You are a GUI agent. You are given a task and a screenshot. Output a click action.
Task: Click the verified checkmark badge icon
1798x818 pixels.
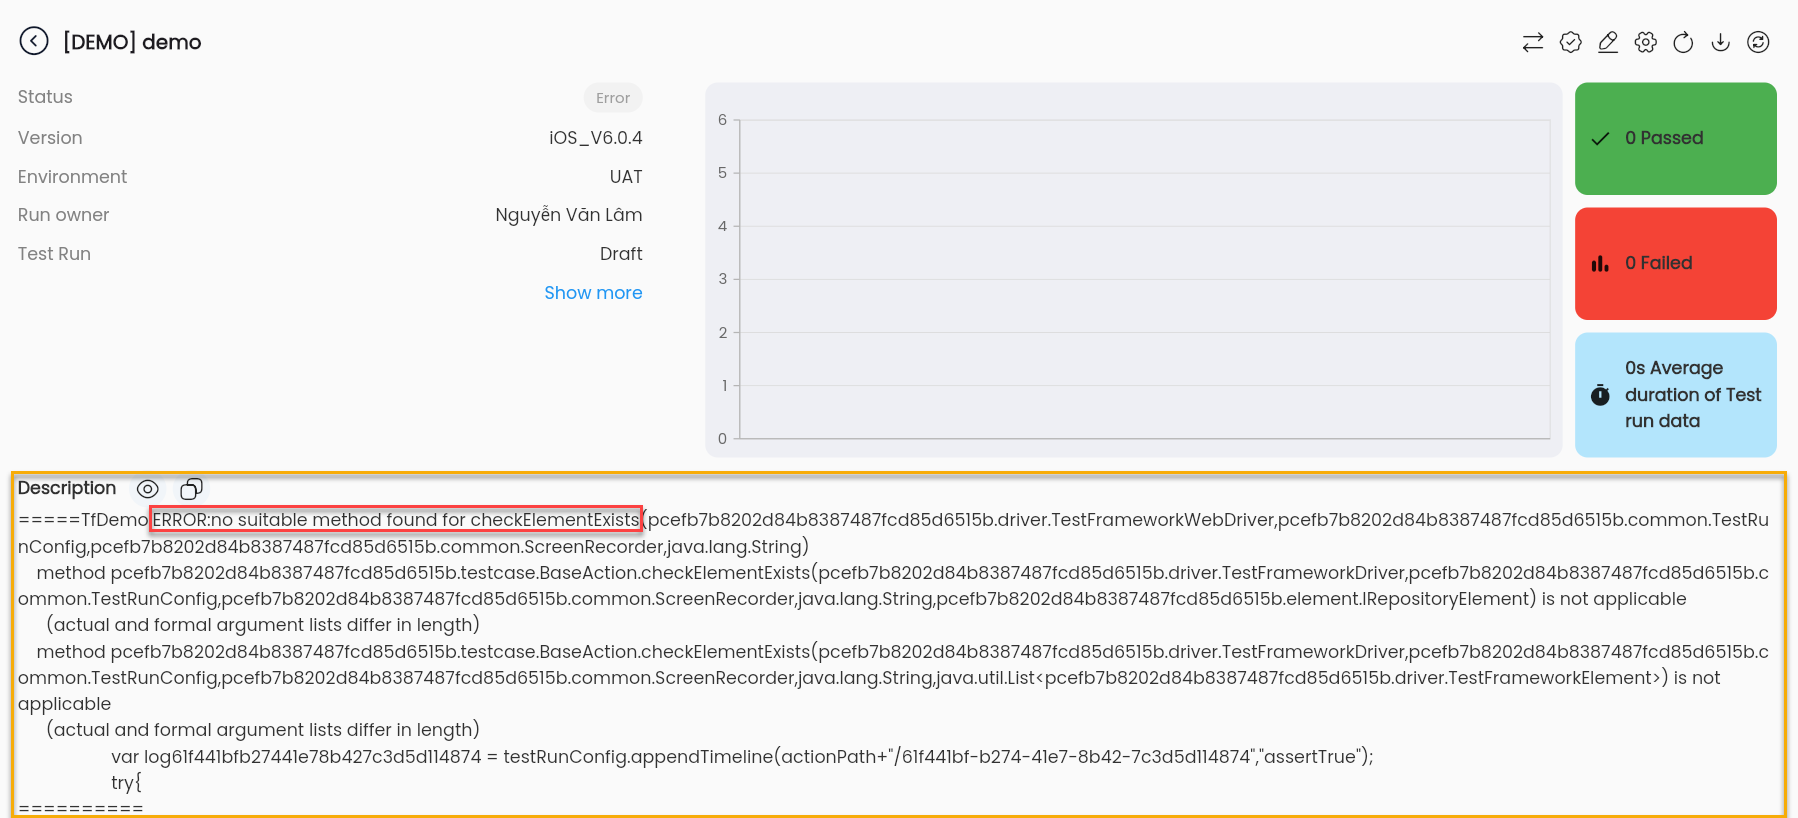pyautogui.click(x=1571, y=42)
